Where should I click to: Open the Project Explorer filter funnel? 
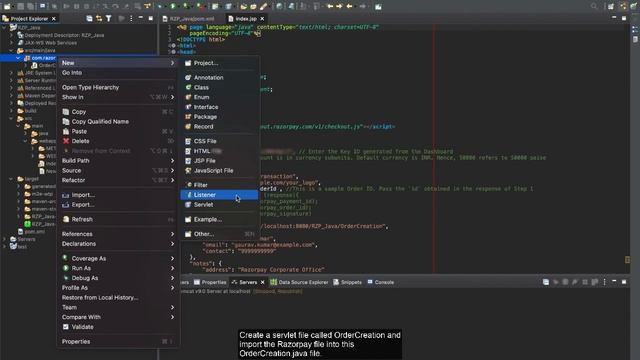click(109, 18)
